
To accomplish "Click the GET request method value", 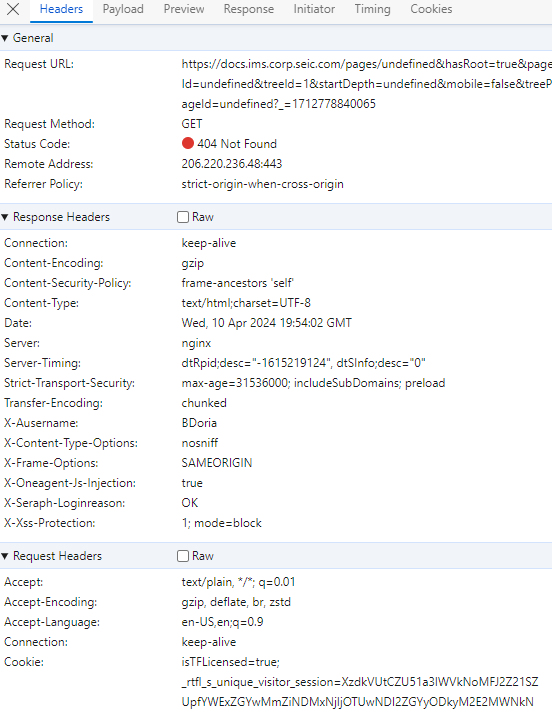I will pos(192,124).
